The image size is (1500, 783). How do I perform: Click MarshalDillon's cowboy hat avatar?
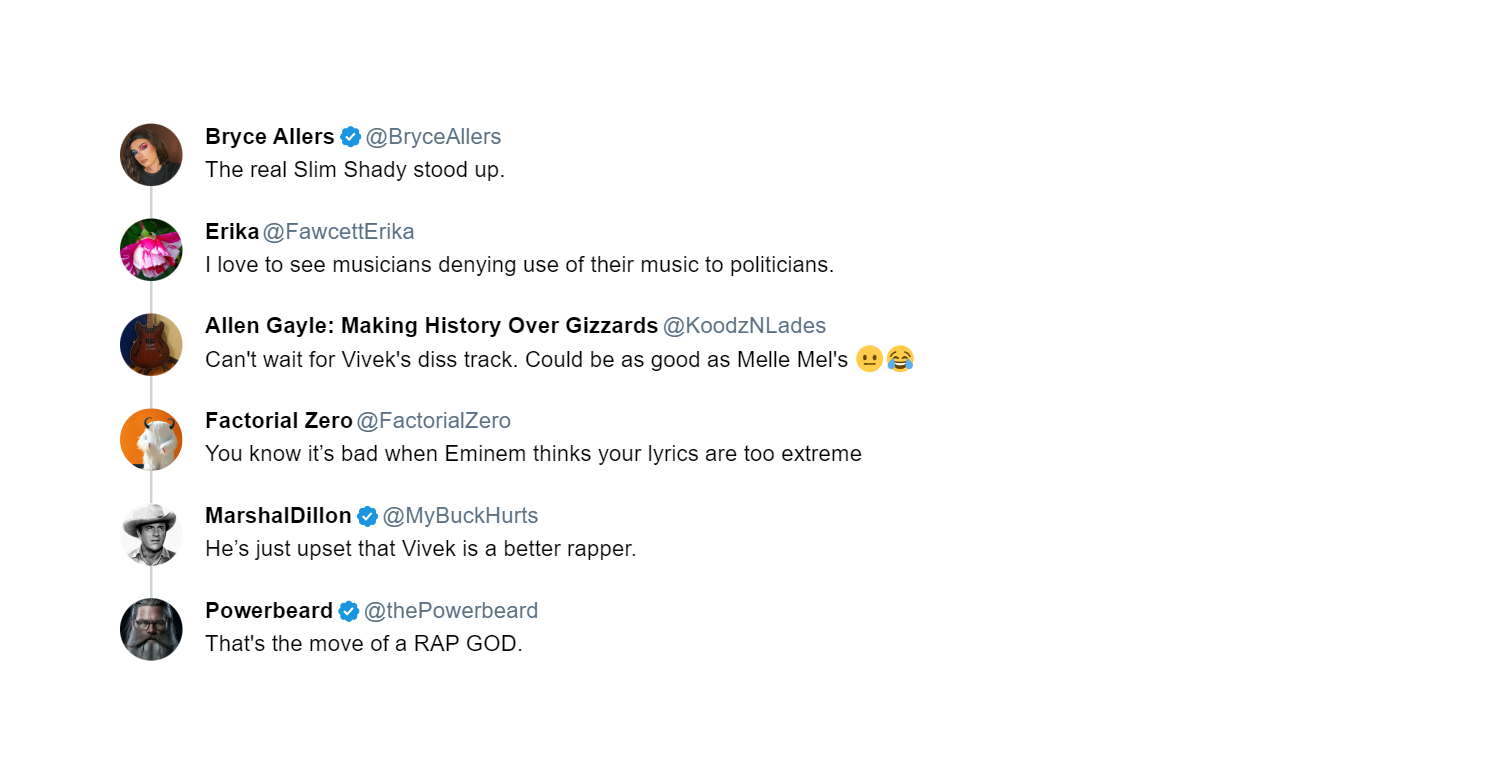151,535
